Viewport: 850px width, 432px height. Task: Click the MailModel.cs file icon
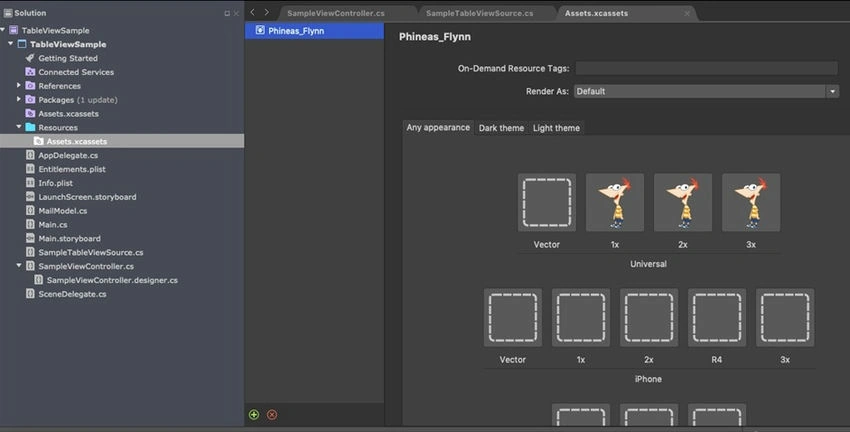pos(30,210)
